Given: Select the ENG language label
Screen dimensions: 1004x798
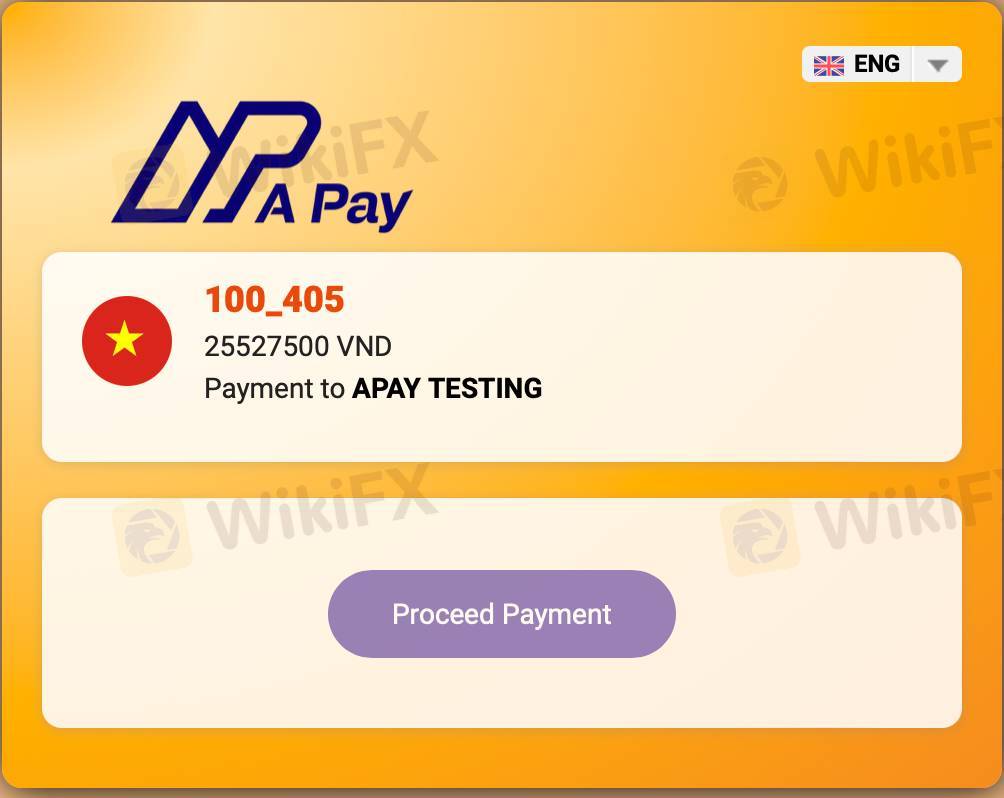Looking at the screenshot, I should 877,64.
